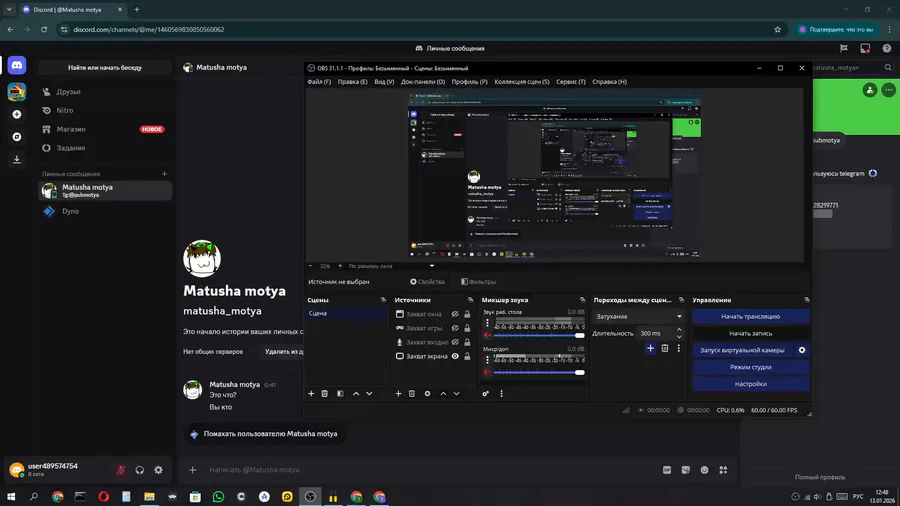Unlock the Захват экрана source
This screenshot has width=900, height=506.
click(467, 356)
